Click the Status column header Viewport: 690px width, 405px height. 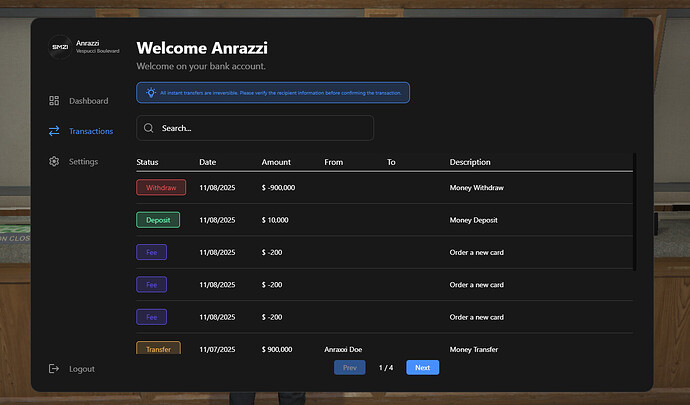[x=147, y=162]
